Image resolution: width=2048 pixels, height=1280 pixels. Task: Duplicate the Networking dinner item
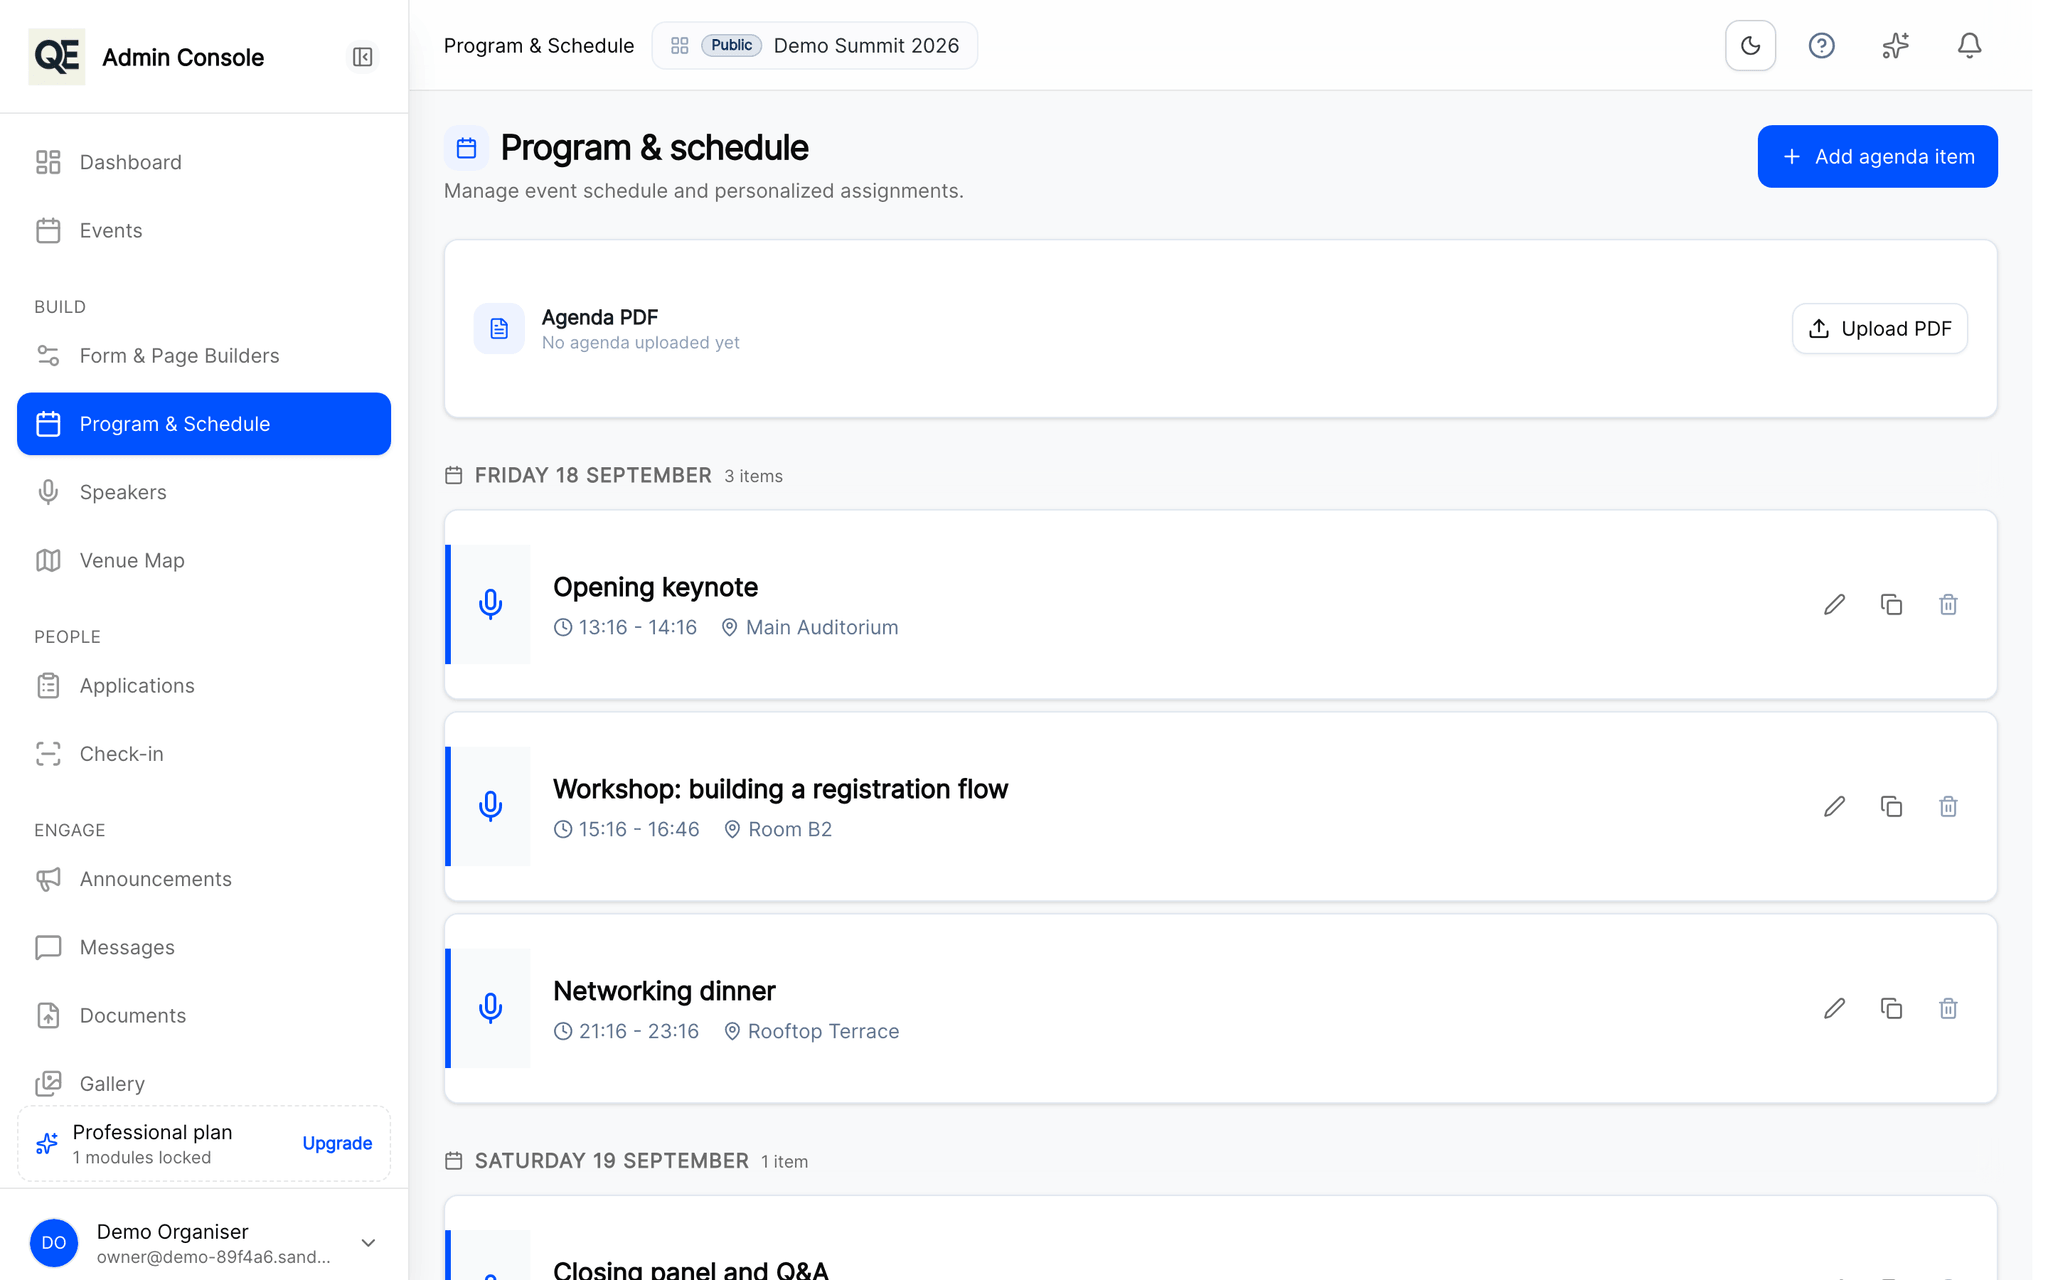click(x=1891, y=1008)
